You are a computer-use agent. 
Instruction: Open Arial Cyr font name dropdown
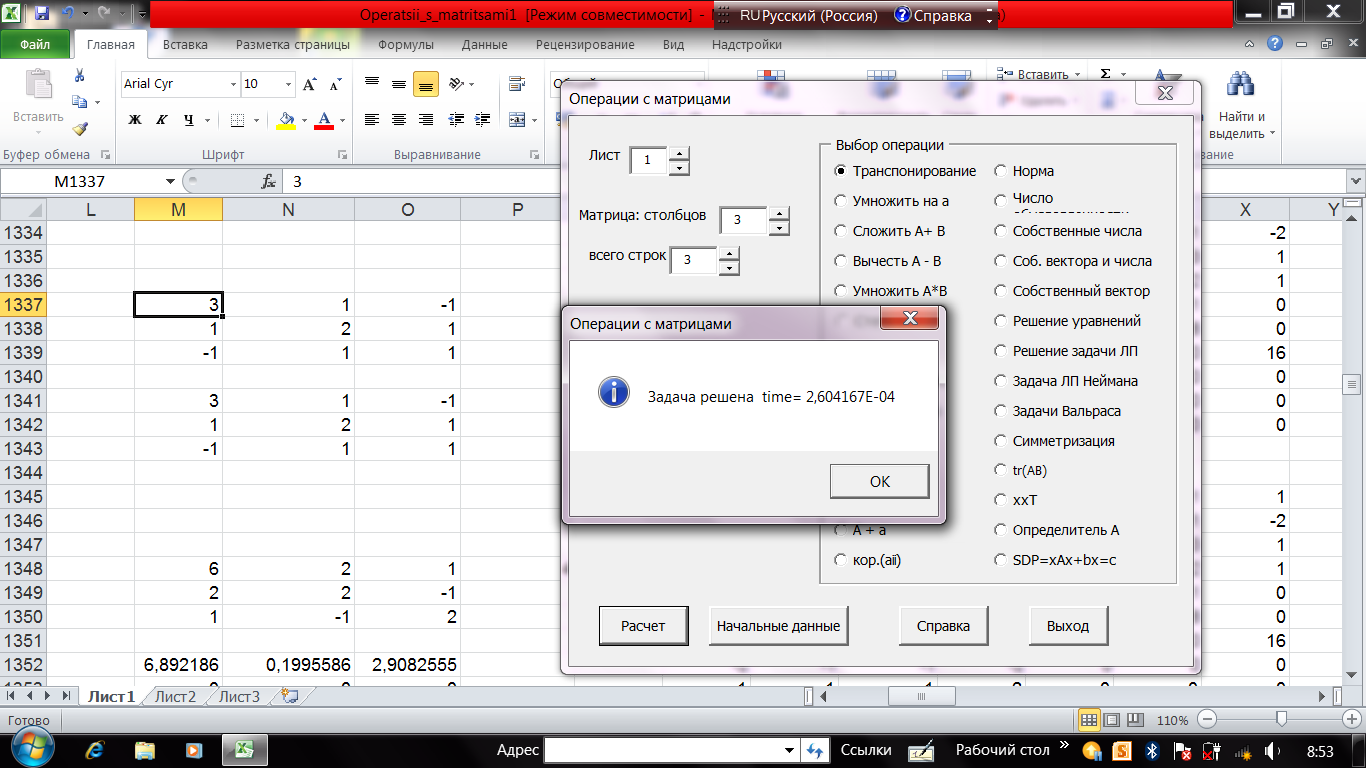point(233,85)
